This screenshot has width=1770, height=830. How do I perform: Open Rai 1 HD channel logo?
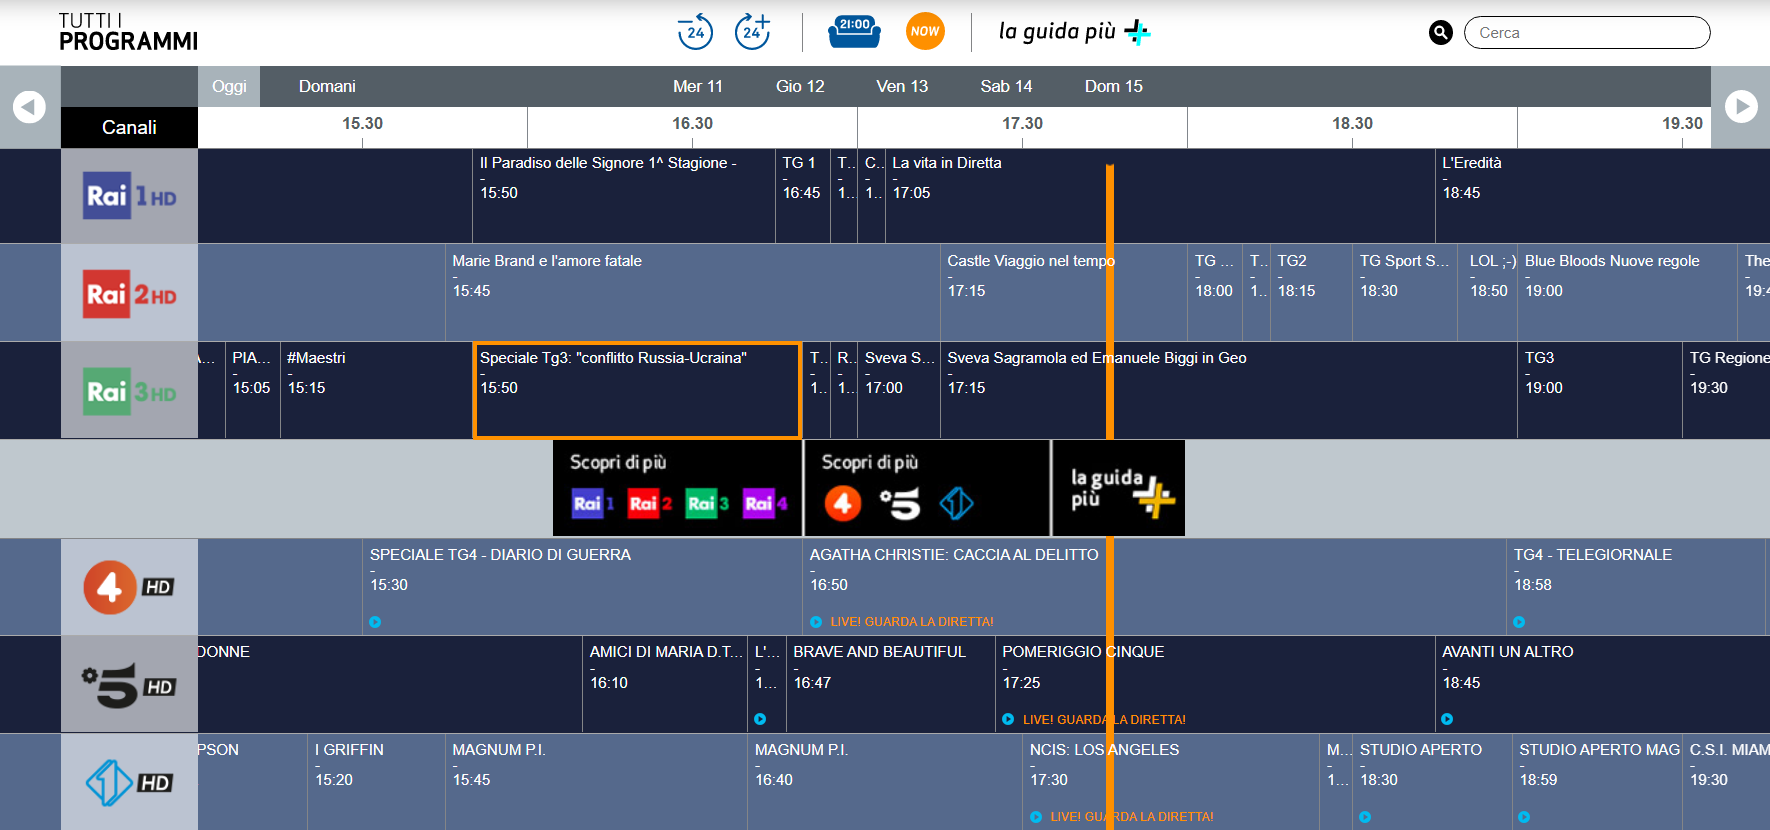(x=130, y=196)
